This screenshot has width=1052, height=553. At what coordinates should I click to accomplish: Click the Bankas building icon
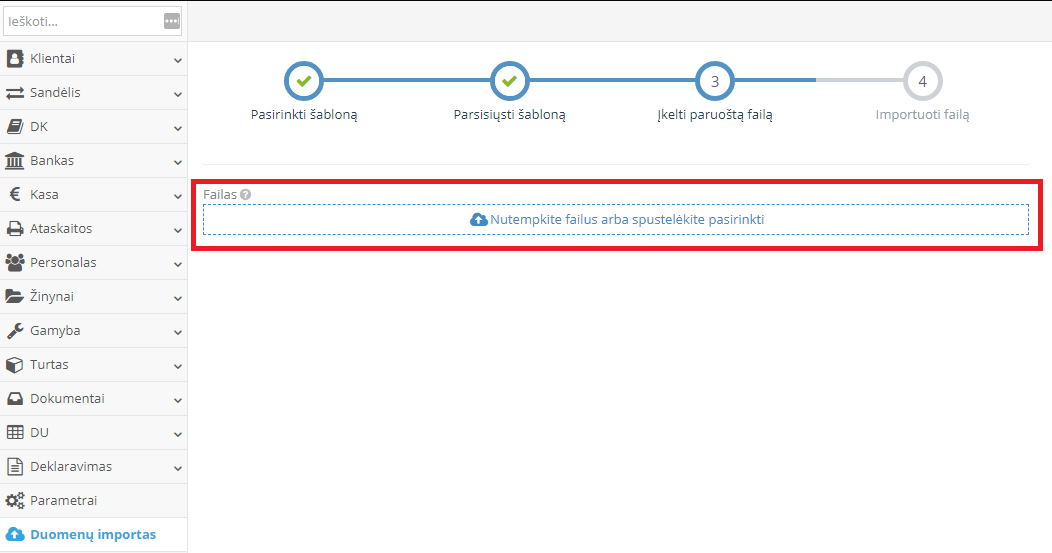pos(15,161)
